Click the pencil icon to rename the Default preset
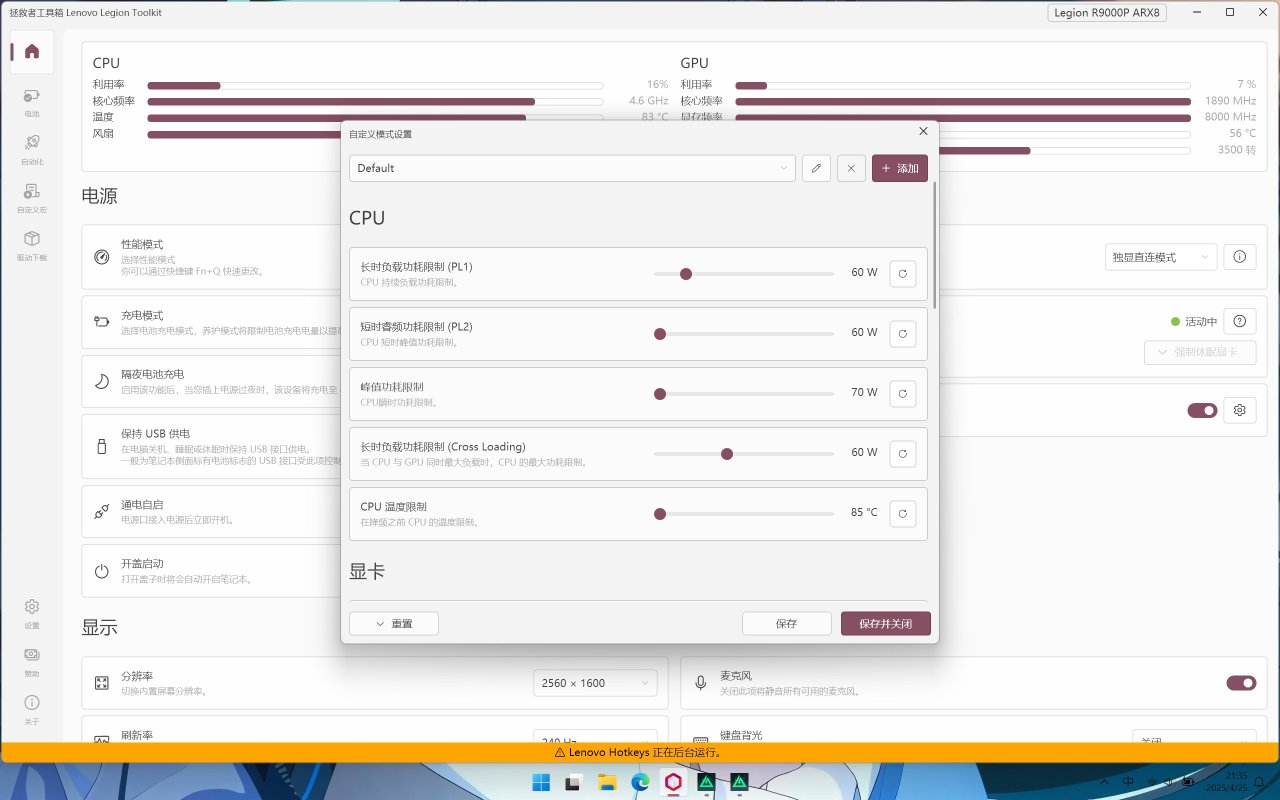 (x=816, y=168)
